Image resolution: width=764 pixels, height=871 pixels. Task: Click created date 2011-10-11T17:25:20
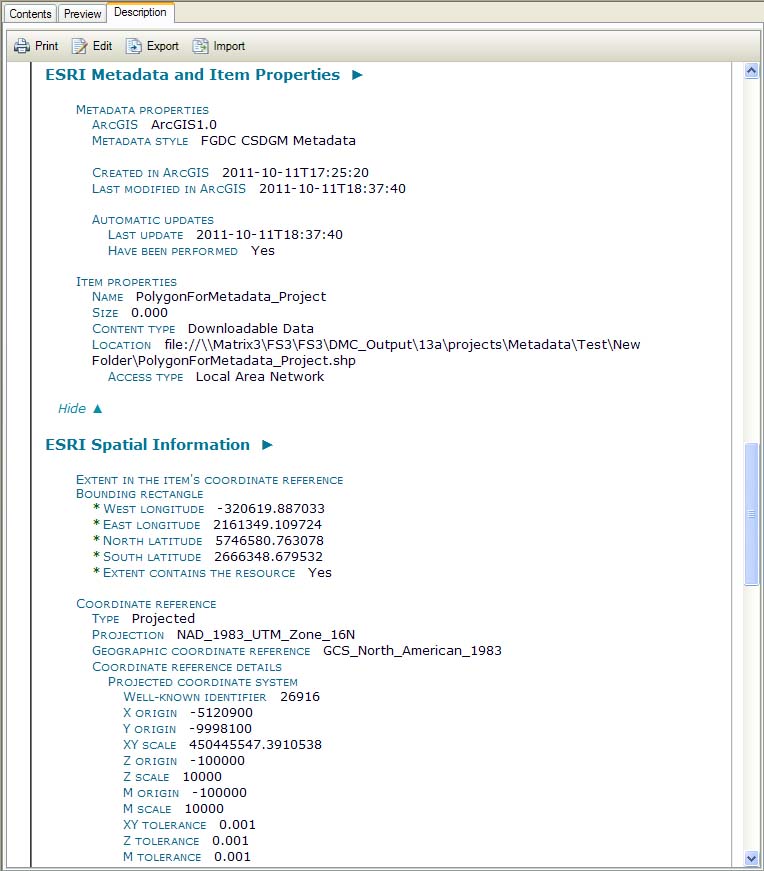295,173
